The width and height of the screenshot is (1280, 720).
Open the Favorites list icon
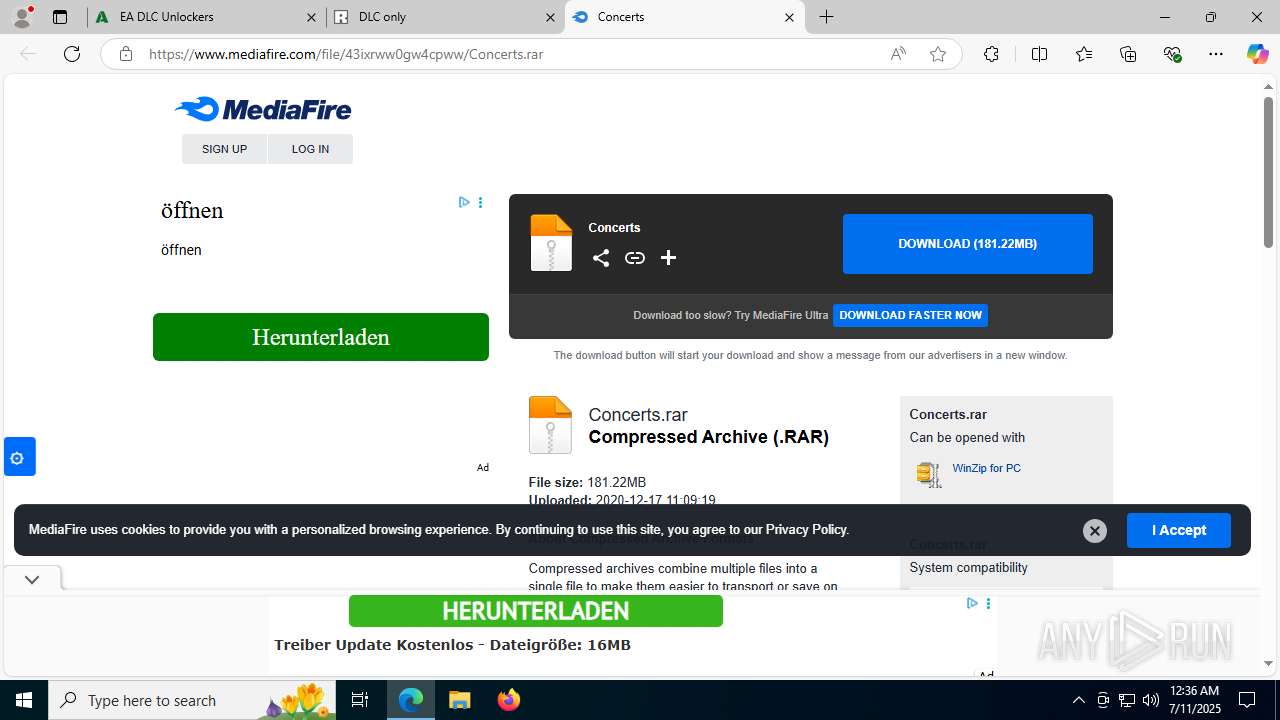coord(1084,54)
